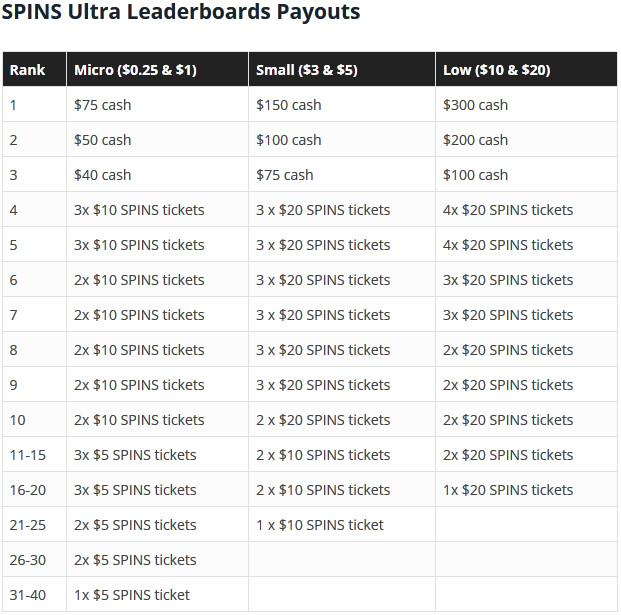Screen dimensions: 621x615
Task: Click the 1 x $10 SPINS ticket cell
Action: point(342,525)
